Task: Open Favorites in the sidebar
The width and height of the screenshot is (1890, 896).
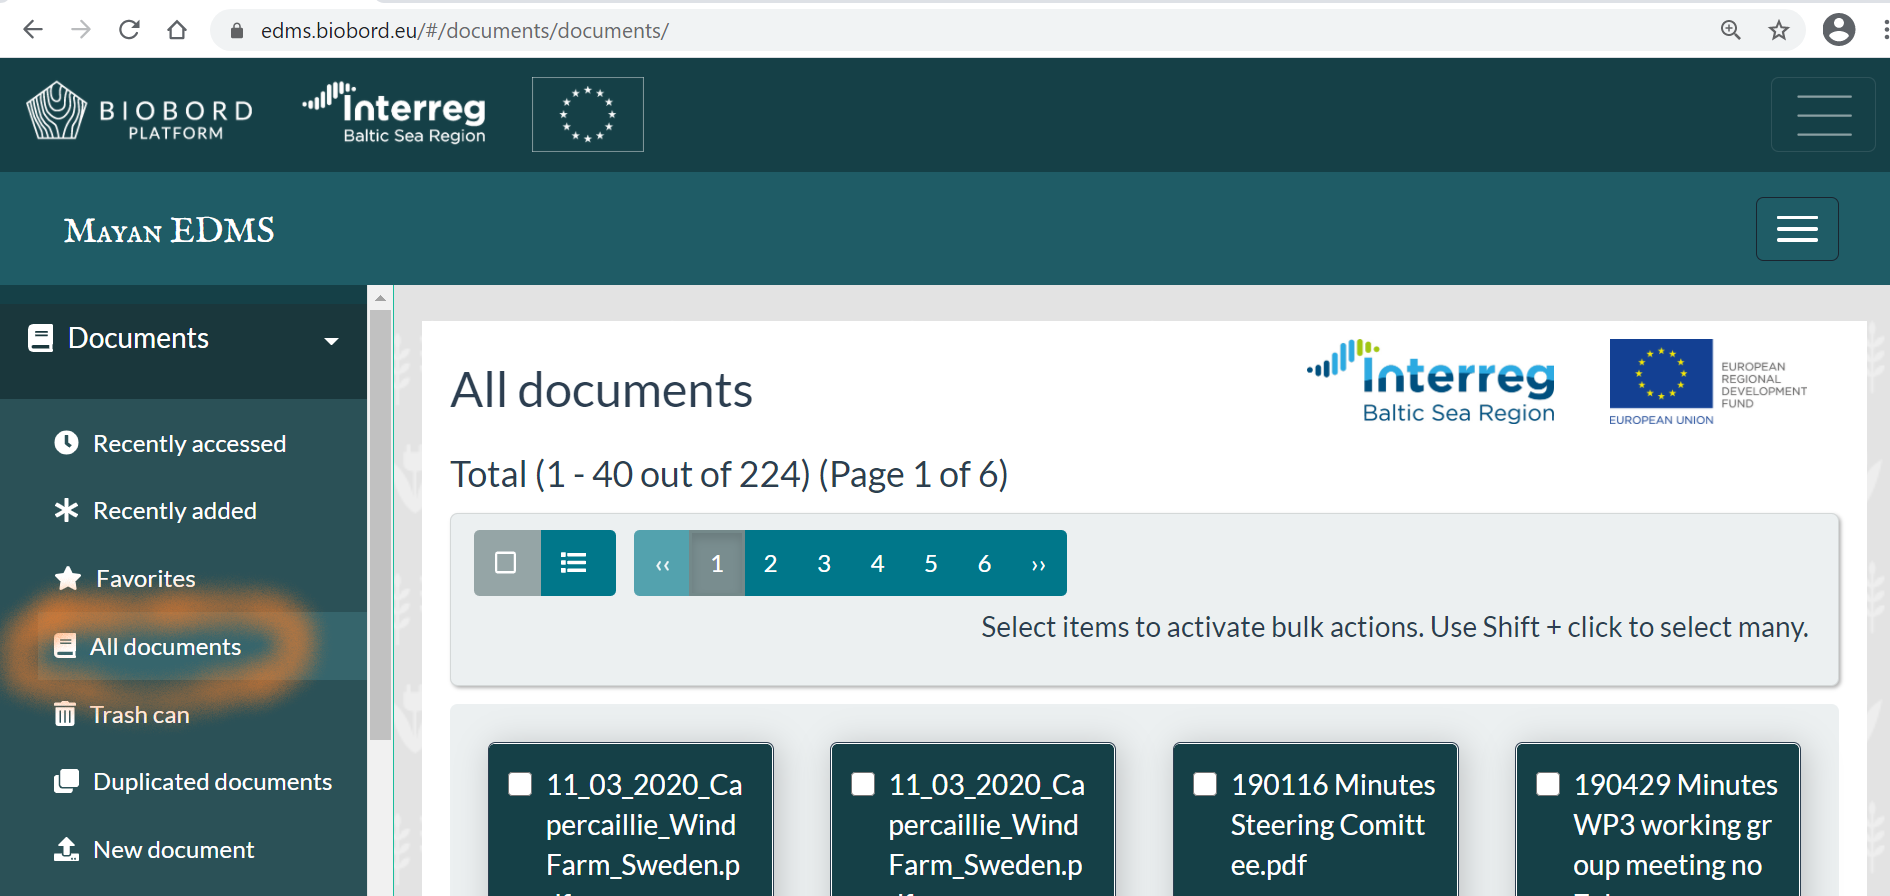Action: [146, 578]
